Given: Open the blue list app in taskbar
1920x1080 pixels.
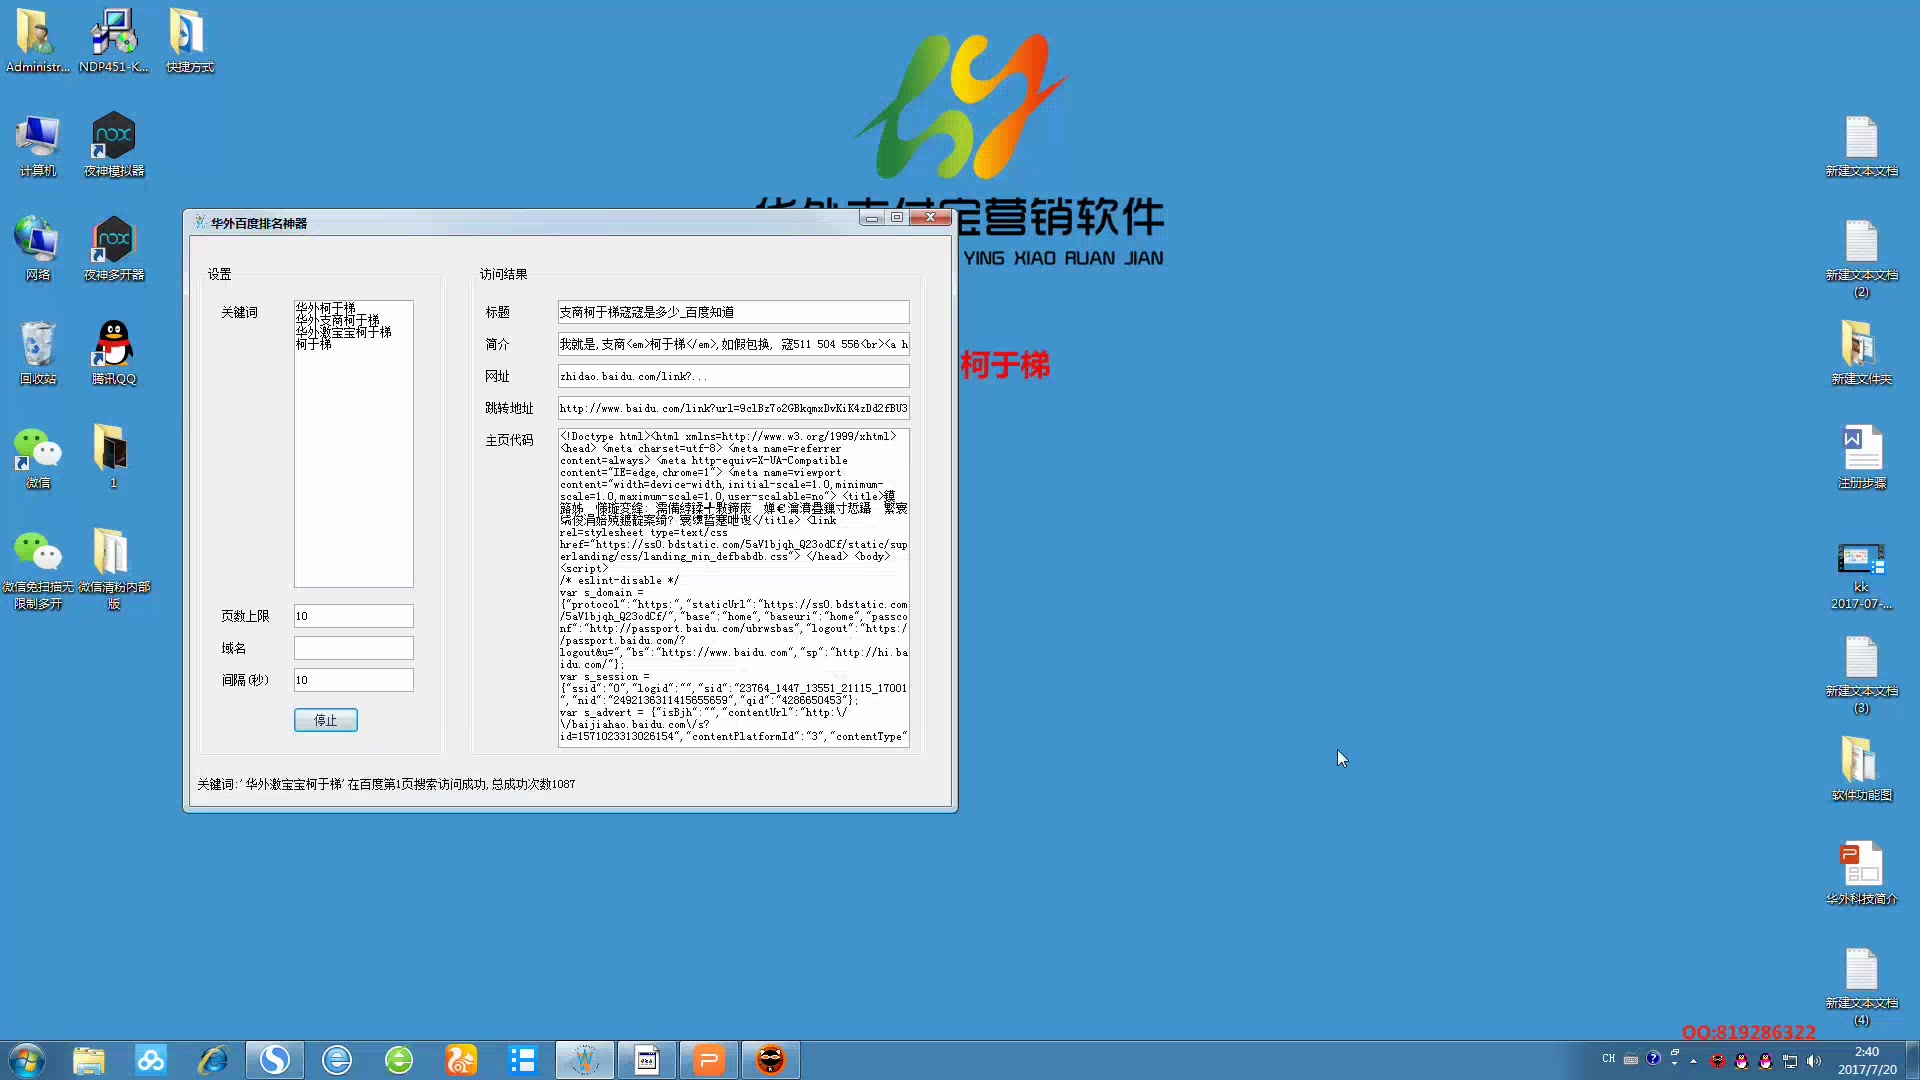Looking at the screenshot, I should (x=523, y=1060).
